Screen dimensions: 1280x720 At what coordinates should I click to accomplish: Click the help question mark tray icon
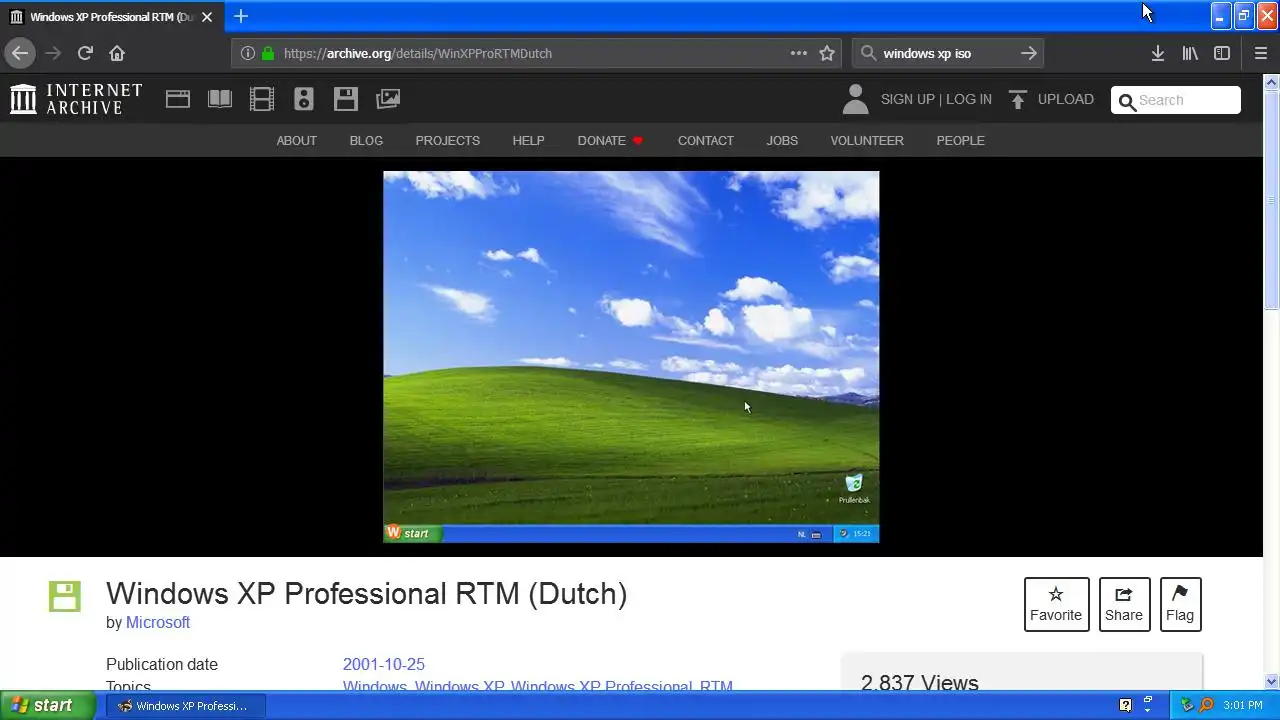tap(1125, 705)
